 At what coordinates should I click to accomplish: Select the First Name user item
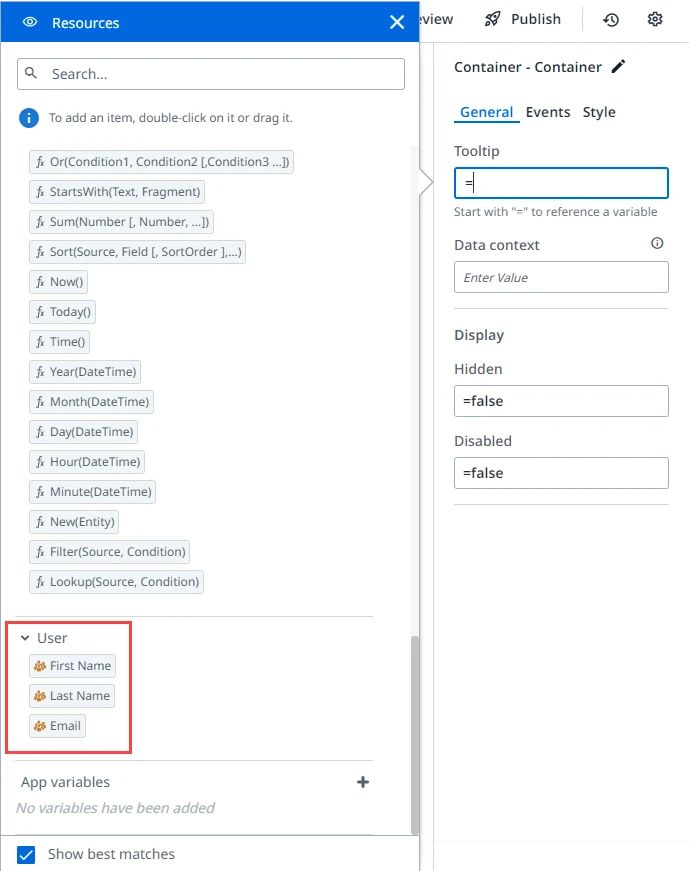[73, 666]
